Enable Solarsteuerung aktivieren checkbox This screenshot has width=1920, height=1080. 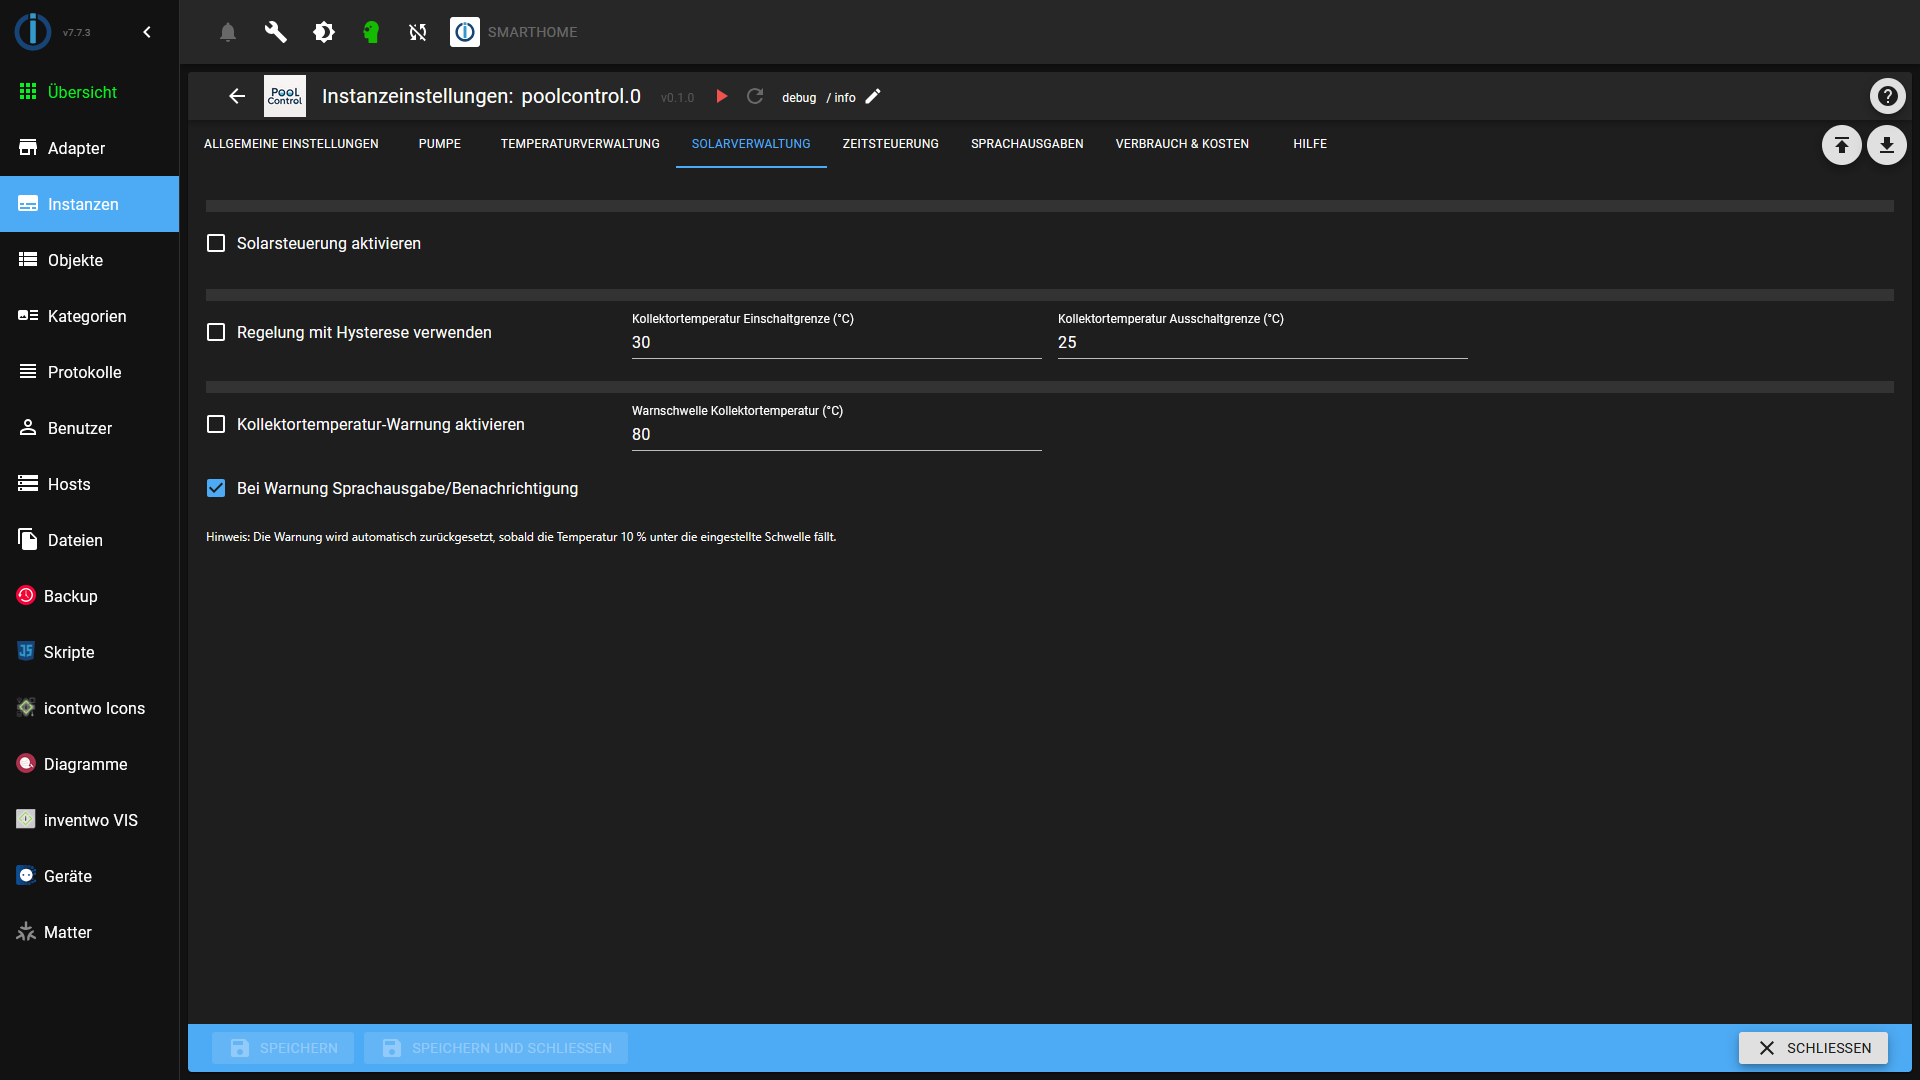pyautogui.click(x=216, y=243)
